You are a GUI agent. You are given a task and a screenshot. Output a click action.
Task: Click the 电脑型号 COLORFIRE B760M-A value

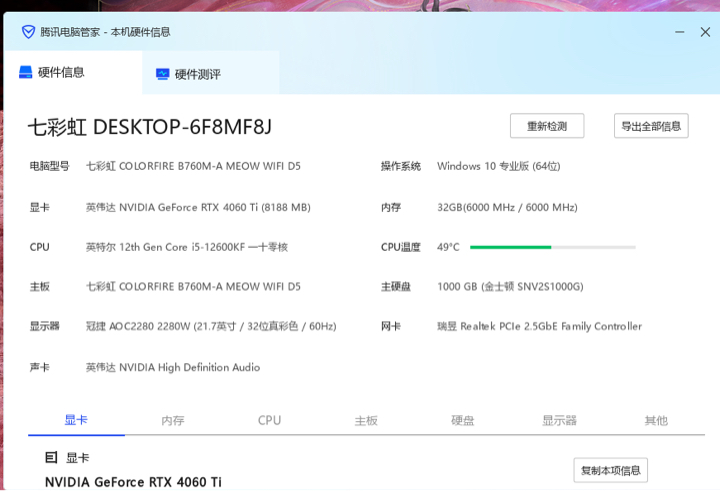tap(193, 166)
